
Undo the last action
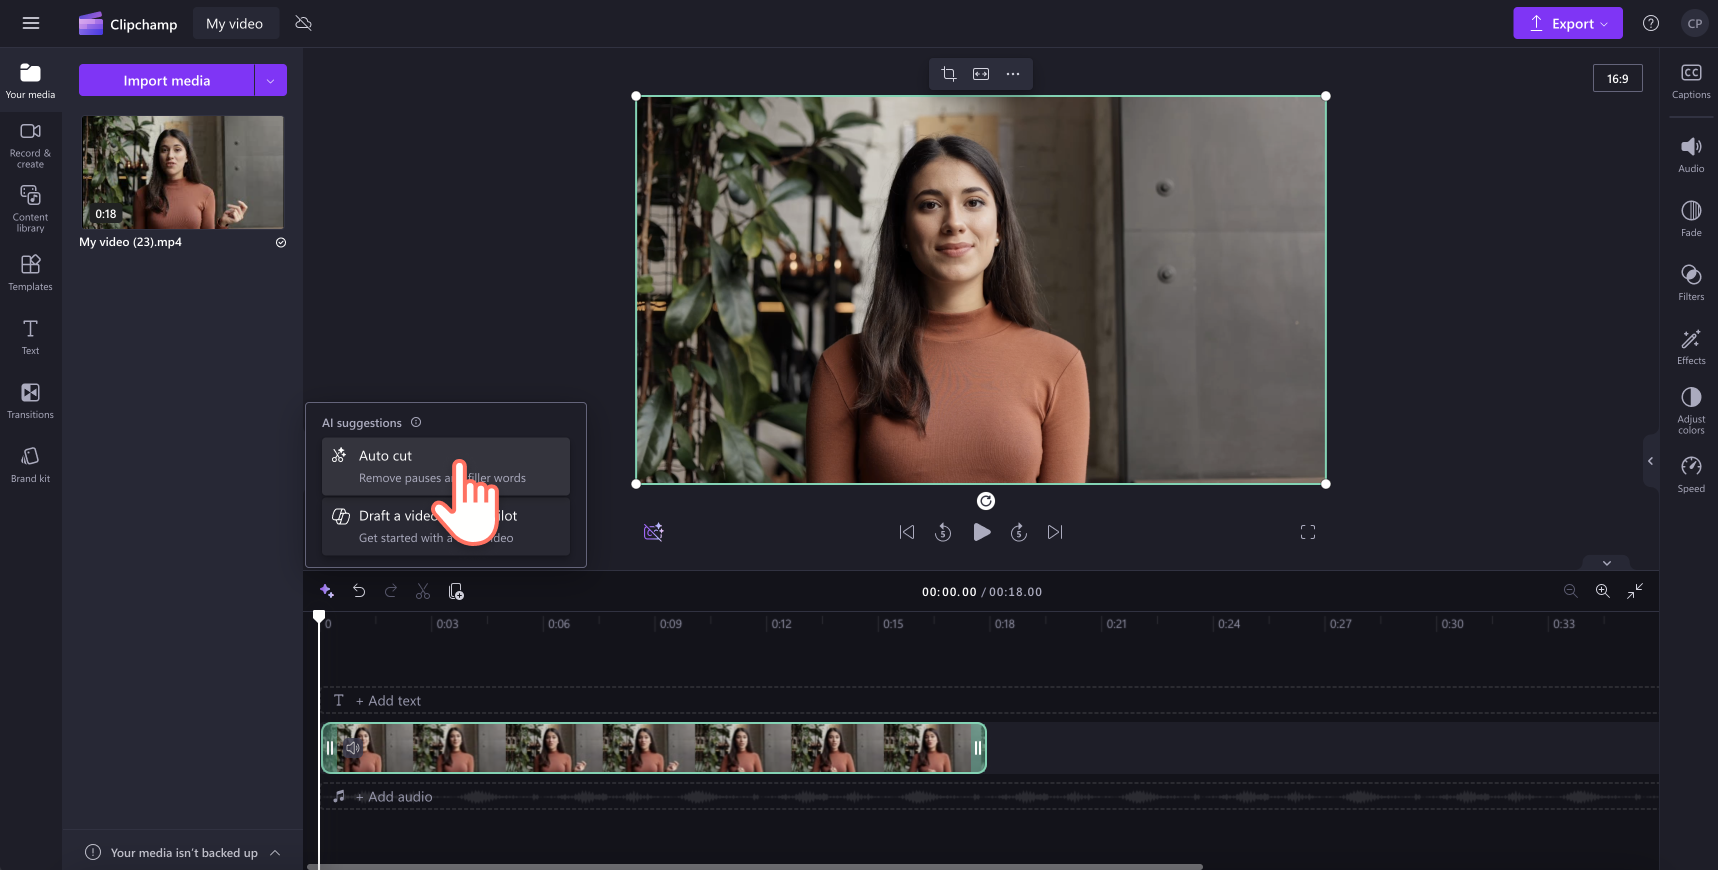point(359,591)
